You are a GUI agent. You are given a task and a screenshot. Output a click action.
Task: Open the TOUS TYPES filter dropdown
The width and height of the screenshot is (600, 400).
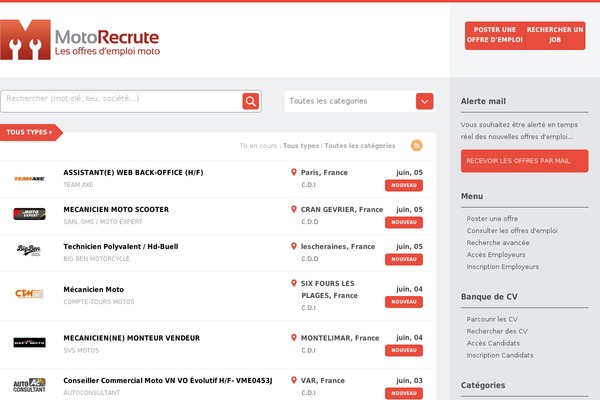point(30,132)
